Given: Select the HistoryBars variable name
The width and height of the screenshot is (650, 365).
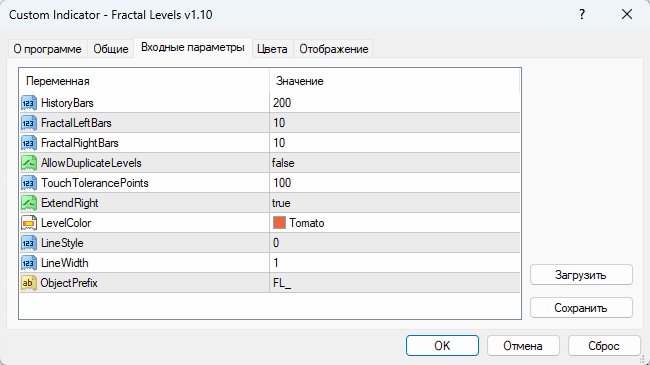Looking at the screenshot, I should pos(67,103).
